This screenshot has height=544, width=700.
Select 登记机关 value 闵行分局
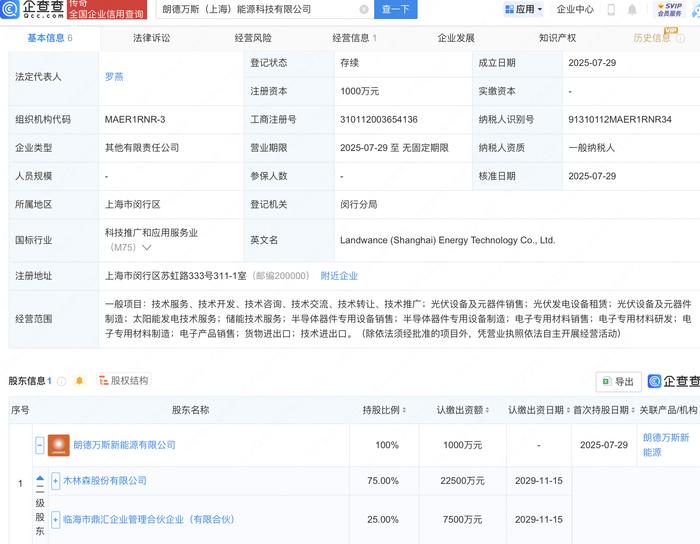pos(358,204)
